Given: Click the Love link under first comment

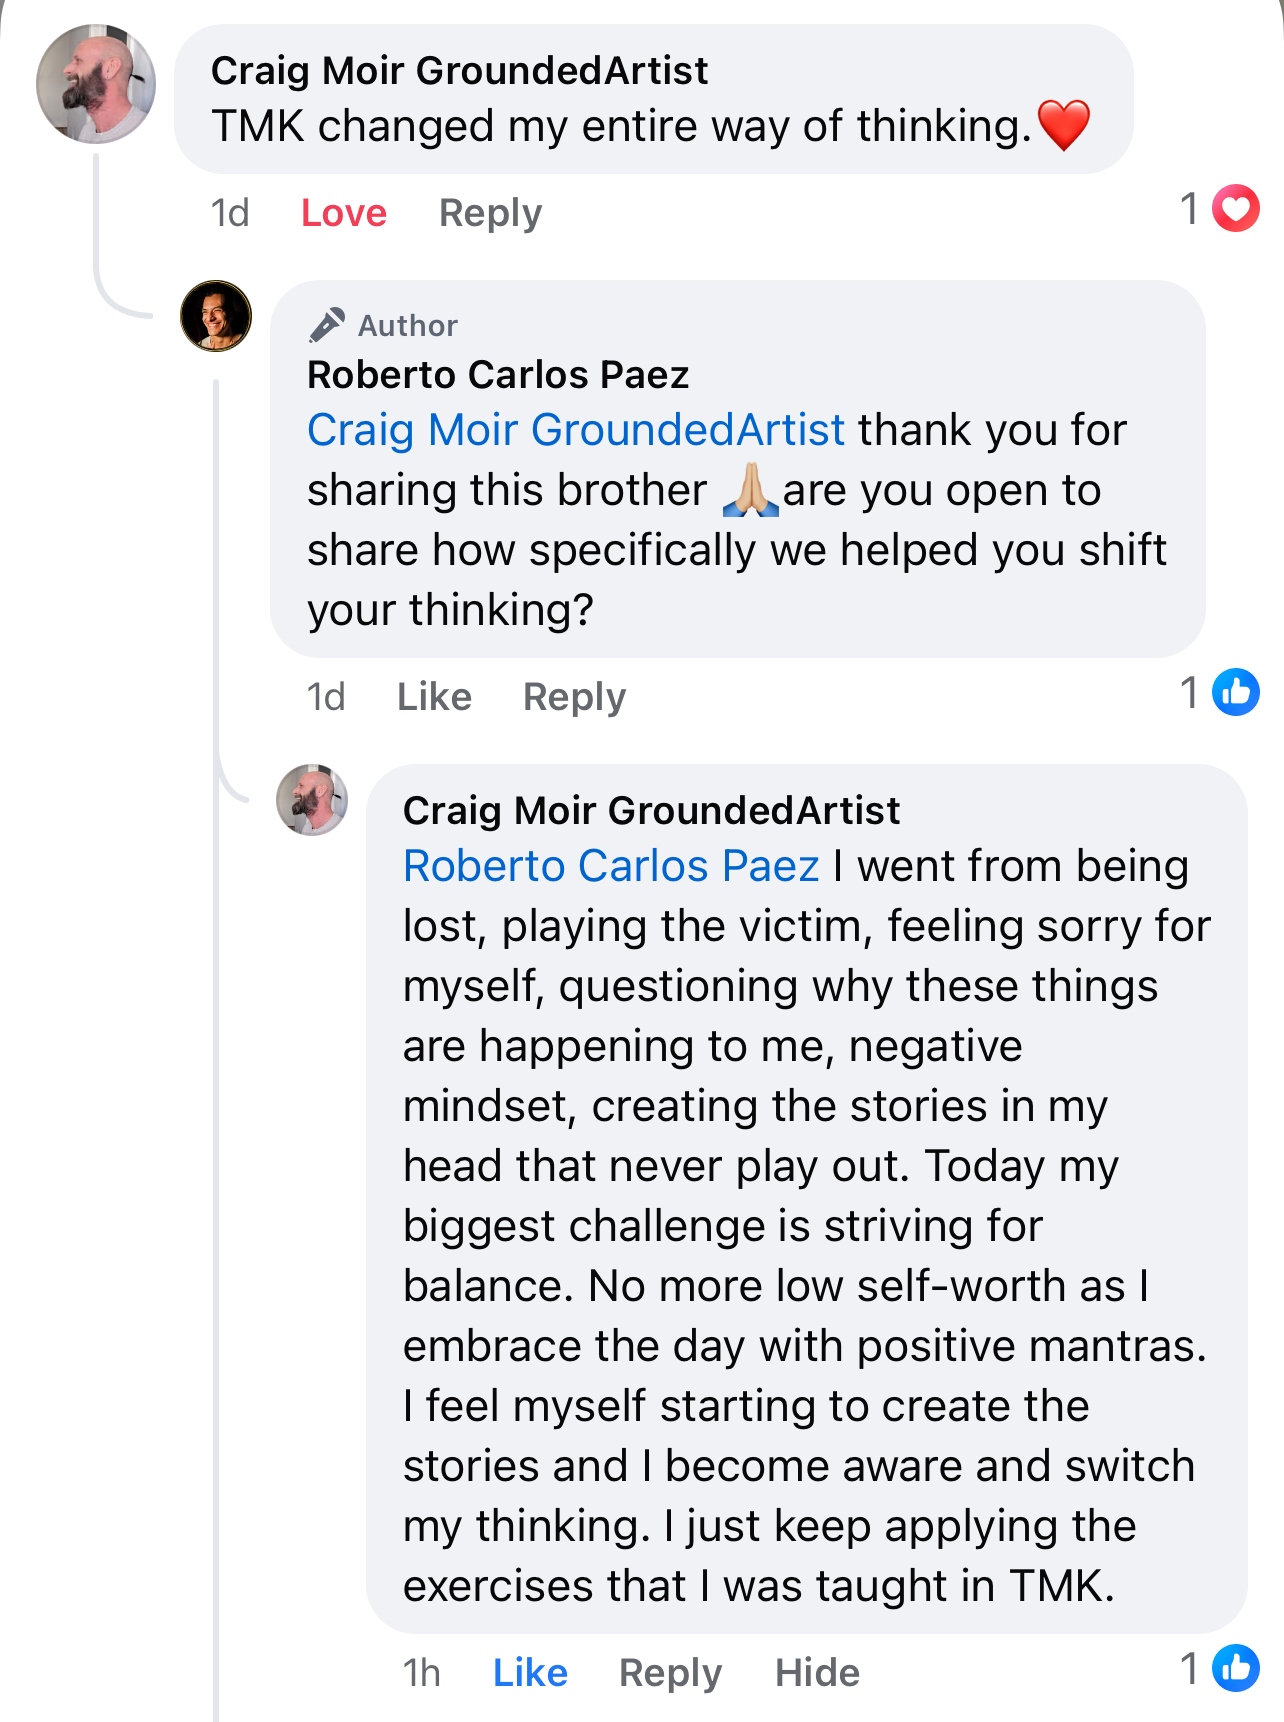Looking at the screenshot, I should [343, 212].
